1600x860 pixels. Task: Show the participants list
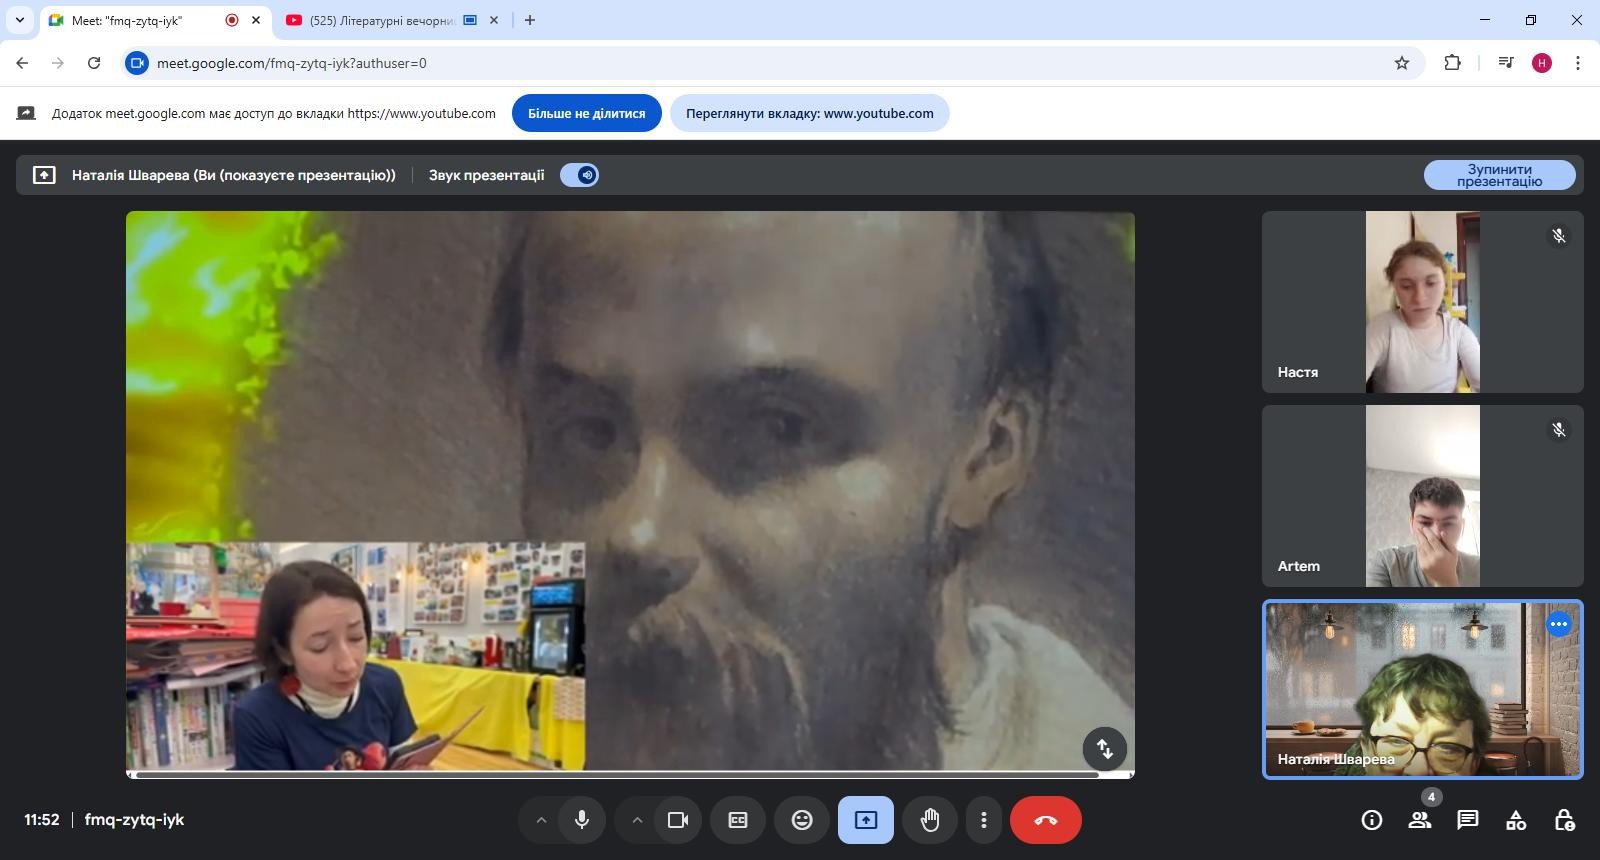(1420, 820)
